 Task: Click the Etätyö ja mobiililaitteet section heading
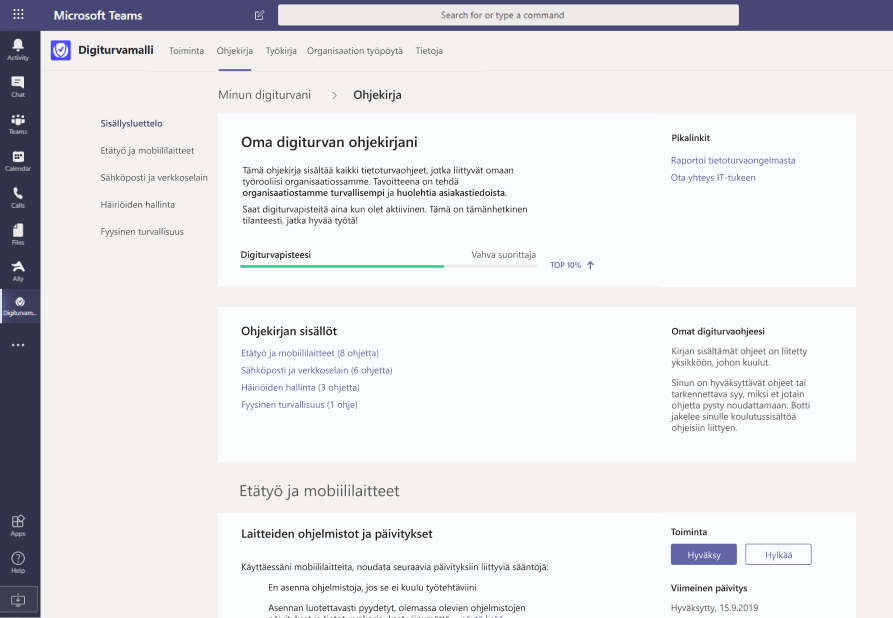coord(319,491)
